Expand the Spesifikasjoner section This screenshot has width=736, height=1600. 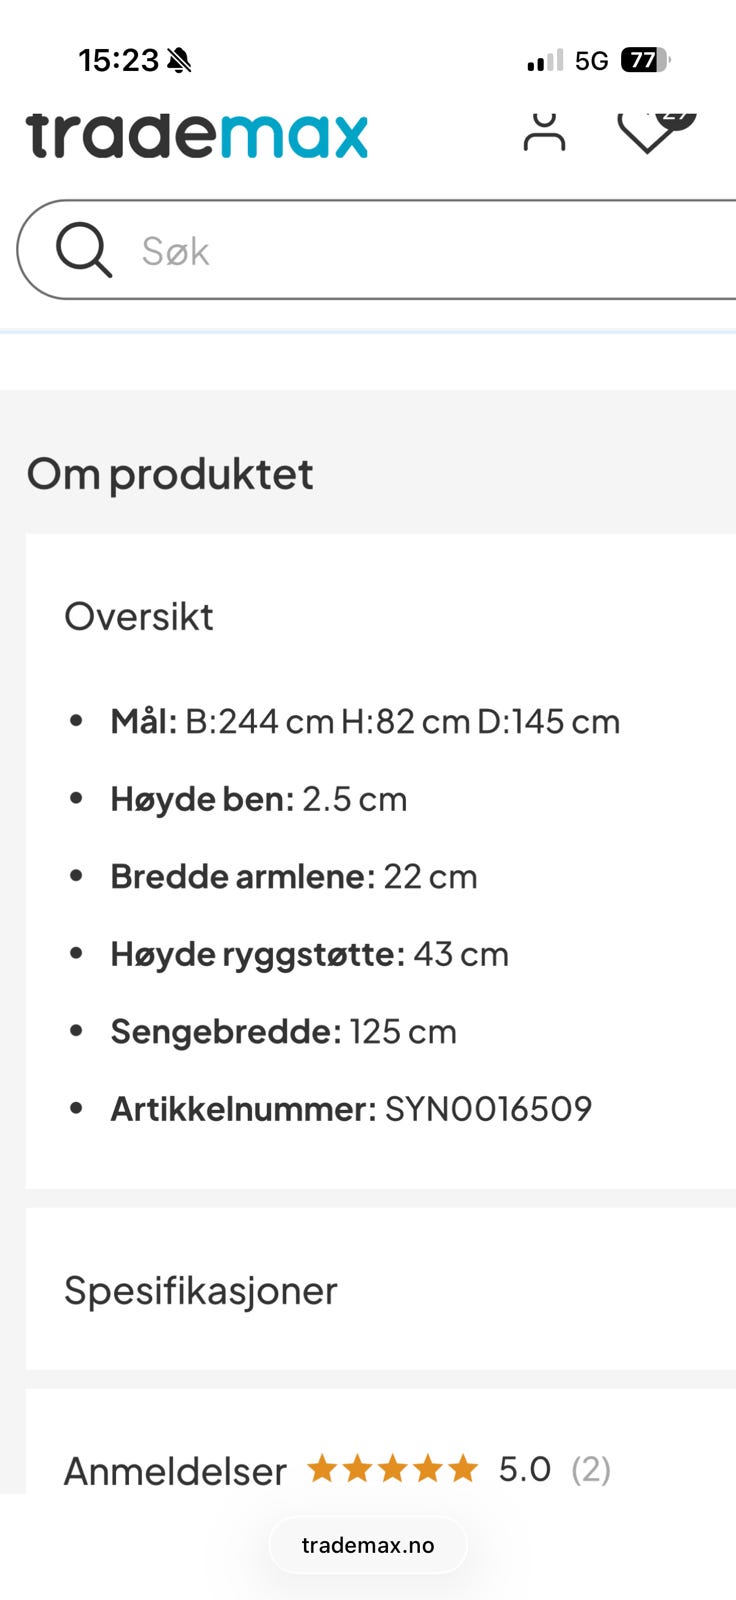point(200,1290)
